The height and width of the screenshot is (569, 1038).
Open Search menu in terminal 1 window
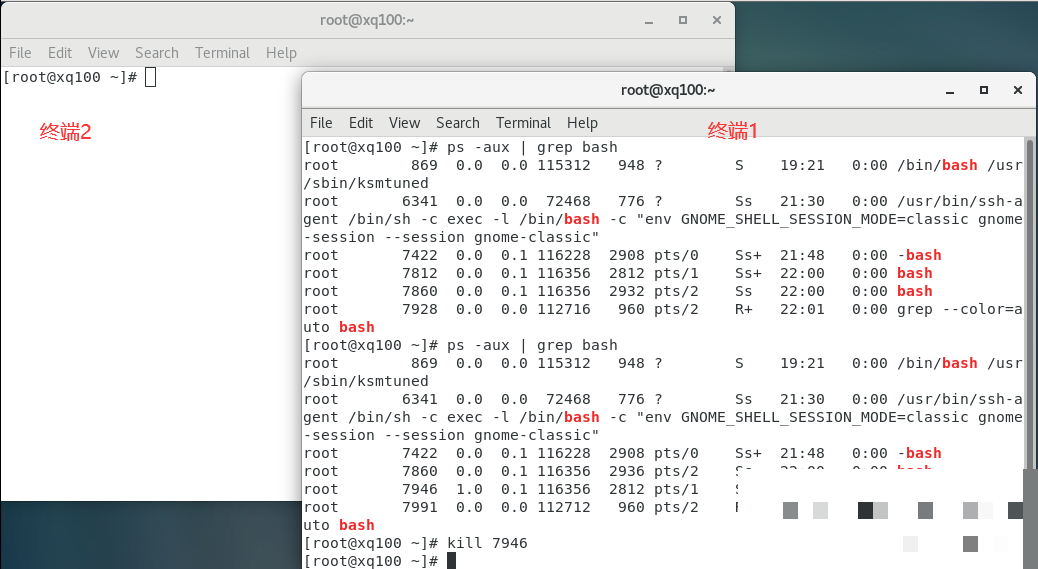pyautogui.click(x=457, y=123)
